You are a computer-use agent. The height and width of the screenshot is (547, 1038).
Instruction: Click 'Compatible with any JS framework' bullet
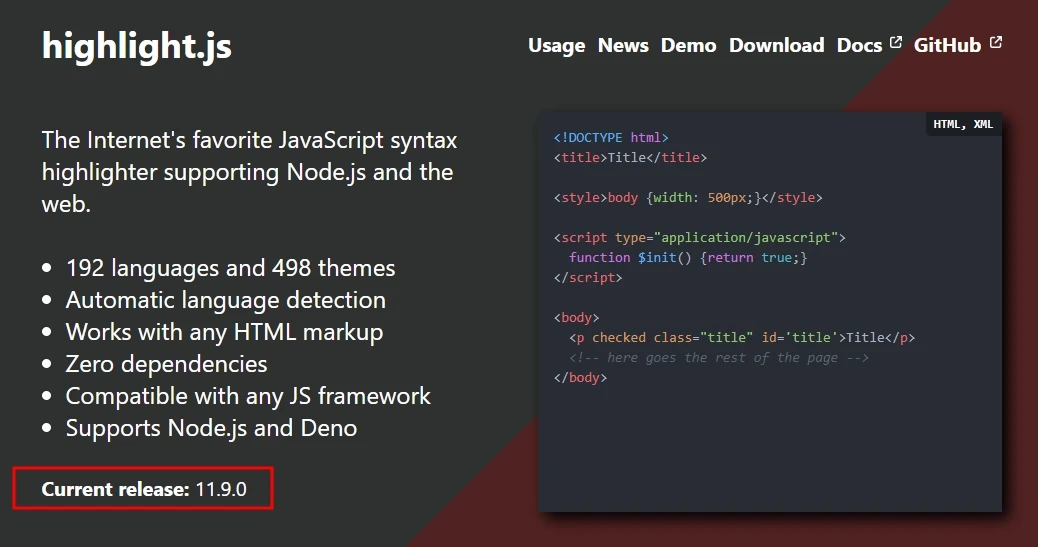click(x=248, y=396)
